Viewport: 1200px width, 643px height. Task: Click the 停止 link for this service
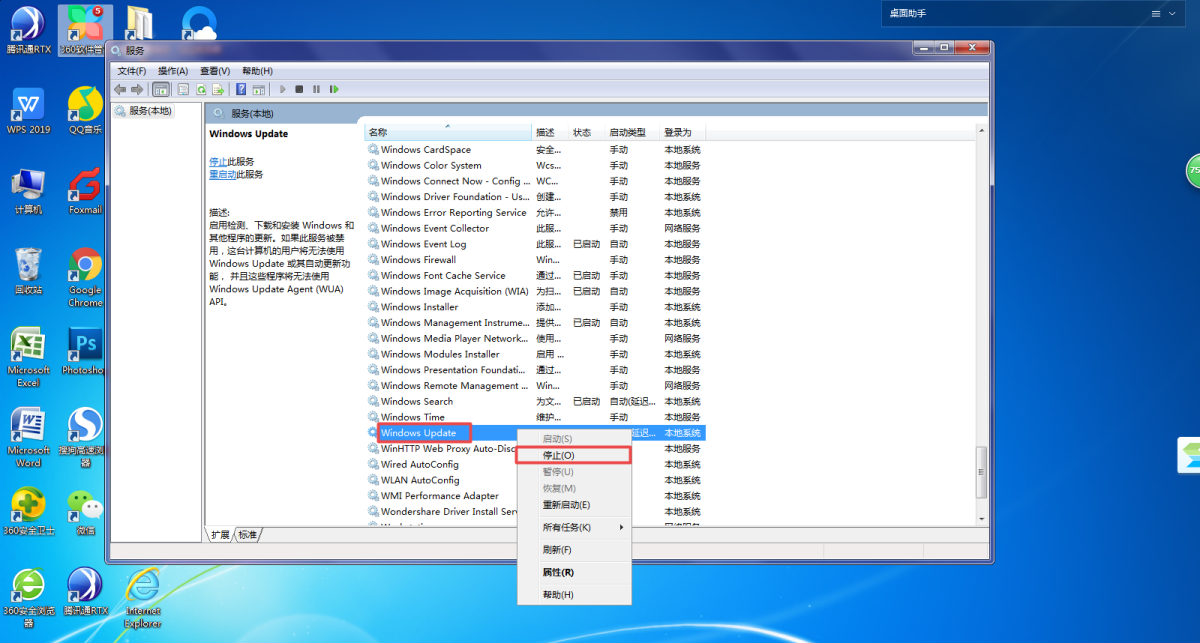pyautogui.click(x=218, y=161)
